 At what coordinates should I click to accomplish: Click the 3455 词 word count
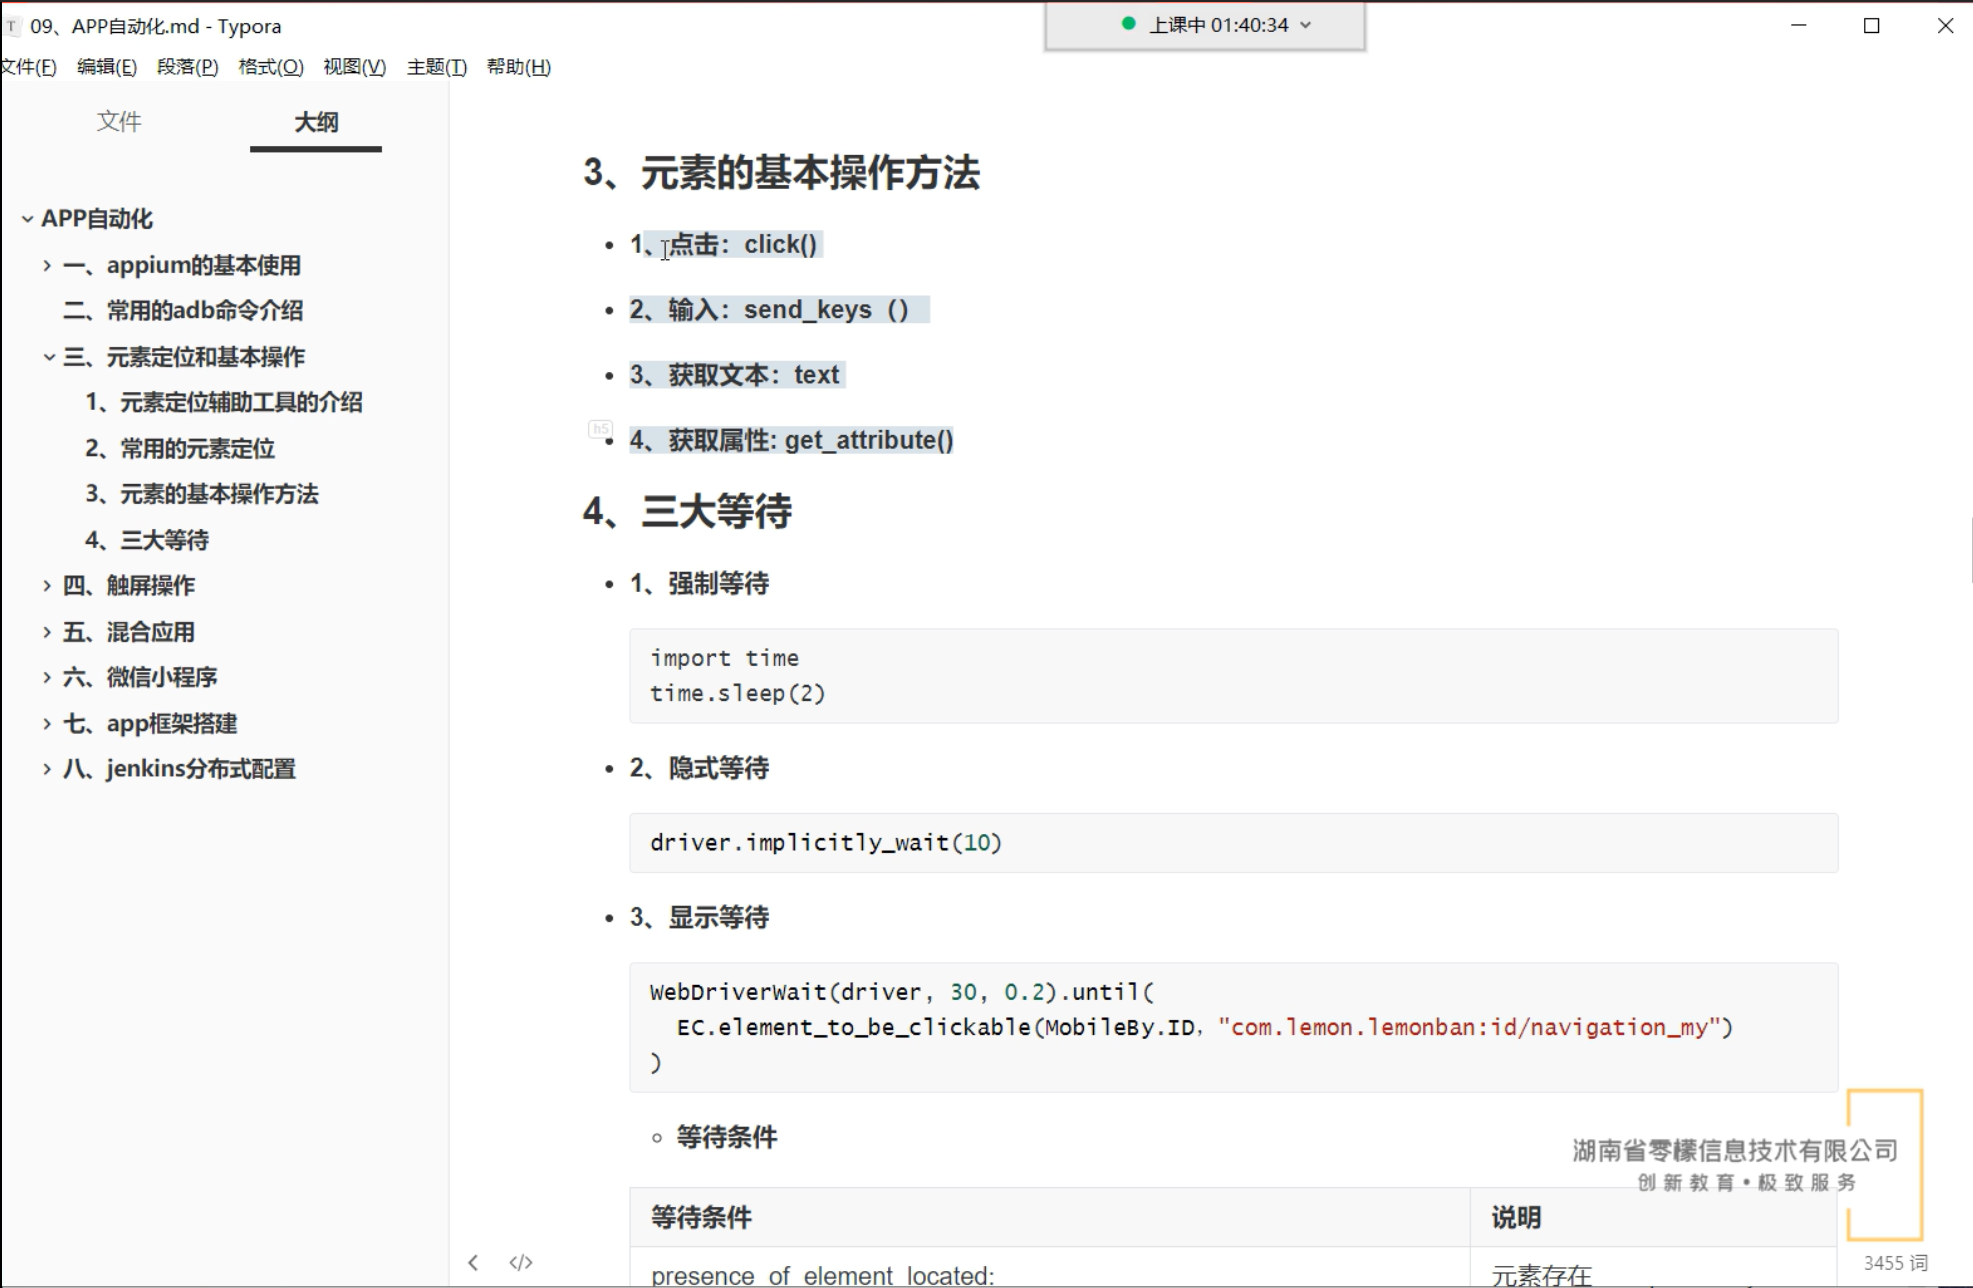(x=1894, y=1263)
